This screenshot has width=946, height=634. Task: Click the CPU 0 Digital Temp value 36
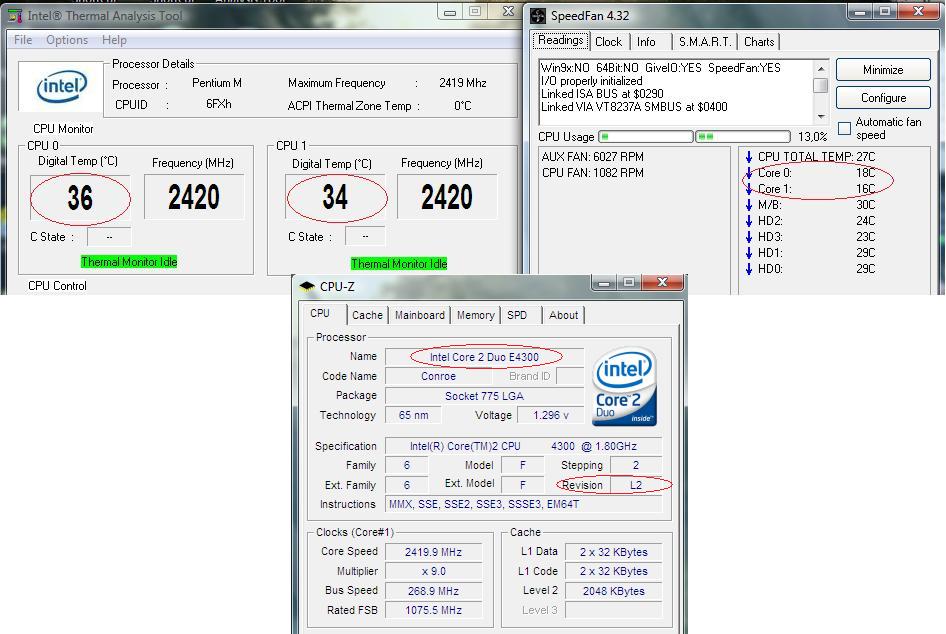tap(80, 197)
